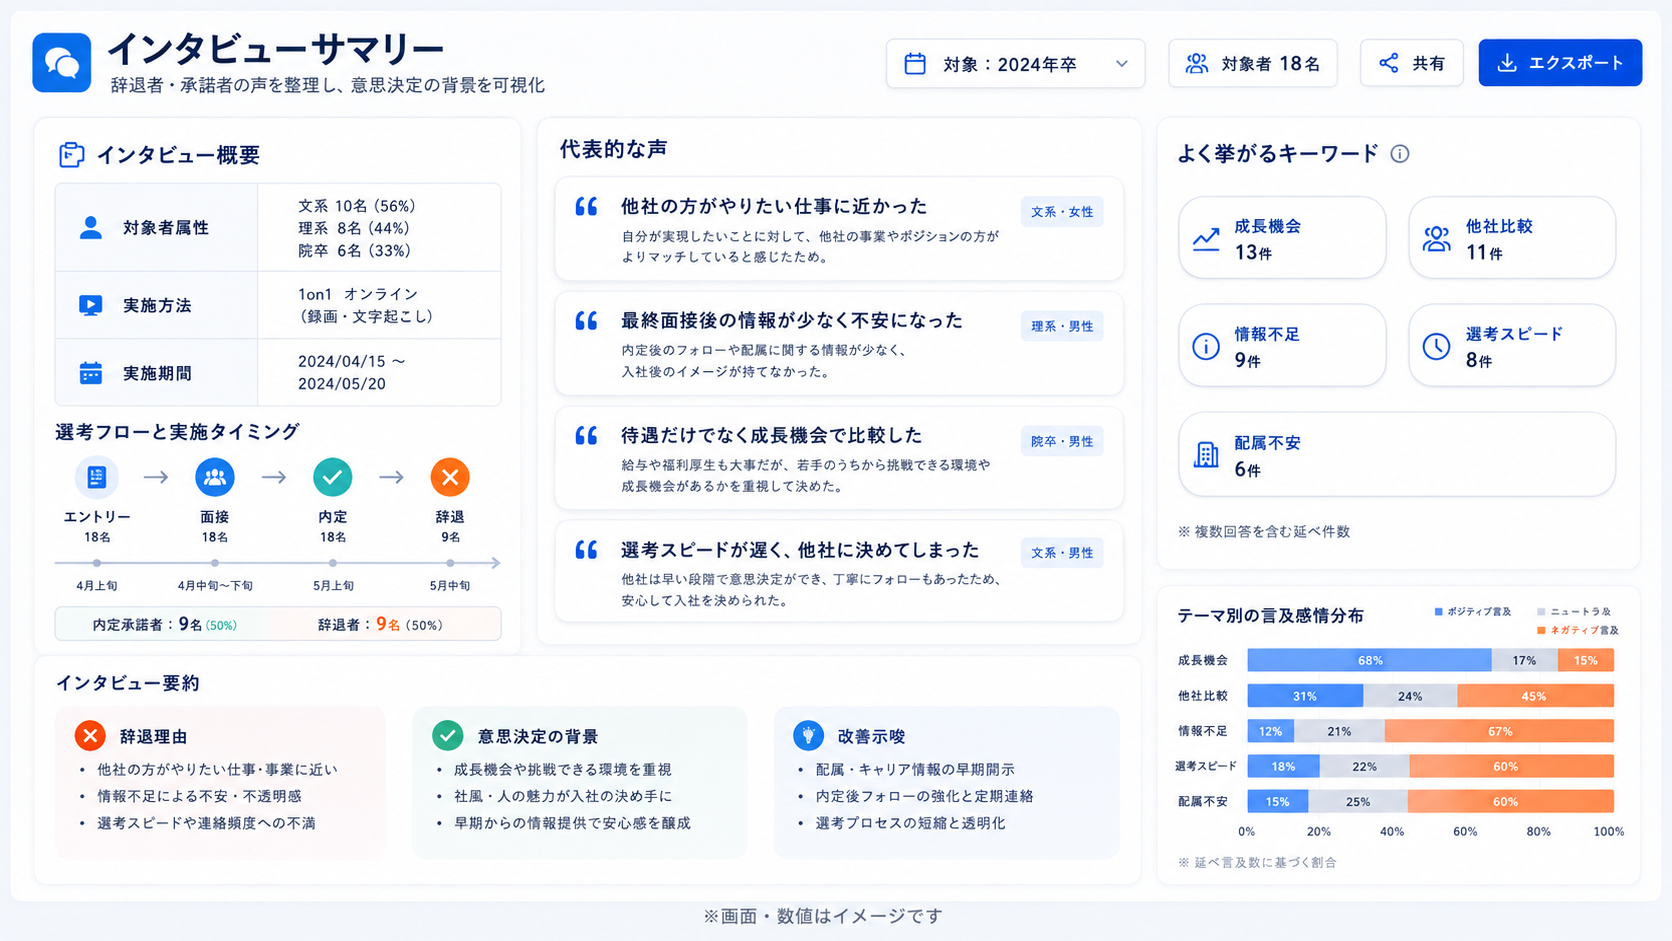
Task: Click the 面接 people step icon
Action: [215, 477]
